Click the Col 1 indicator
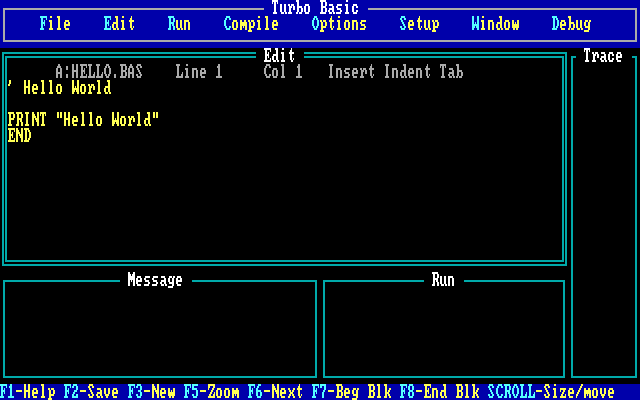The width and height of the screenshot is (640, 400). 283,72
